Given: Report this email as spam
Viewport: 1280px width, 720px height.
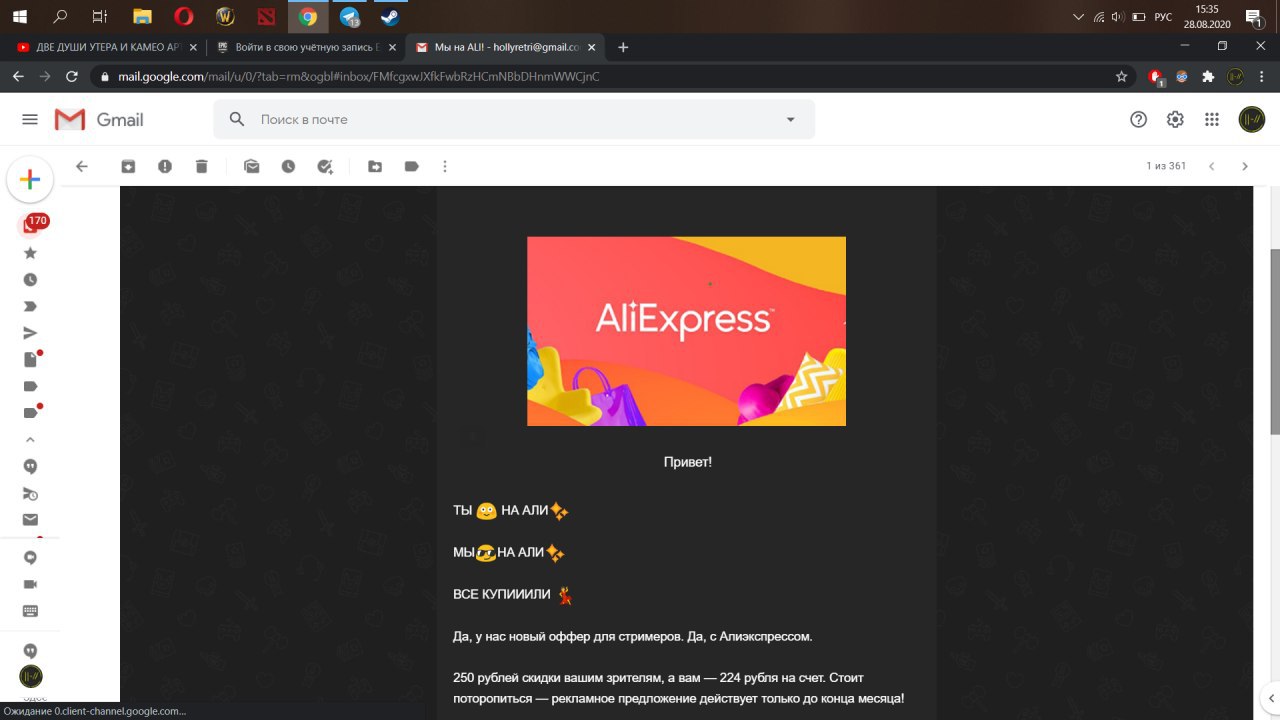Looking at the screenshot, I should tap(165, 167).
